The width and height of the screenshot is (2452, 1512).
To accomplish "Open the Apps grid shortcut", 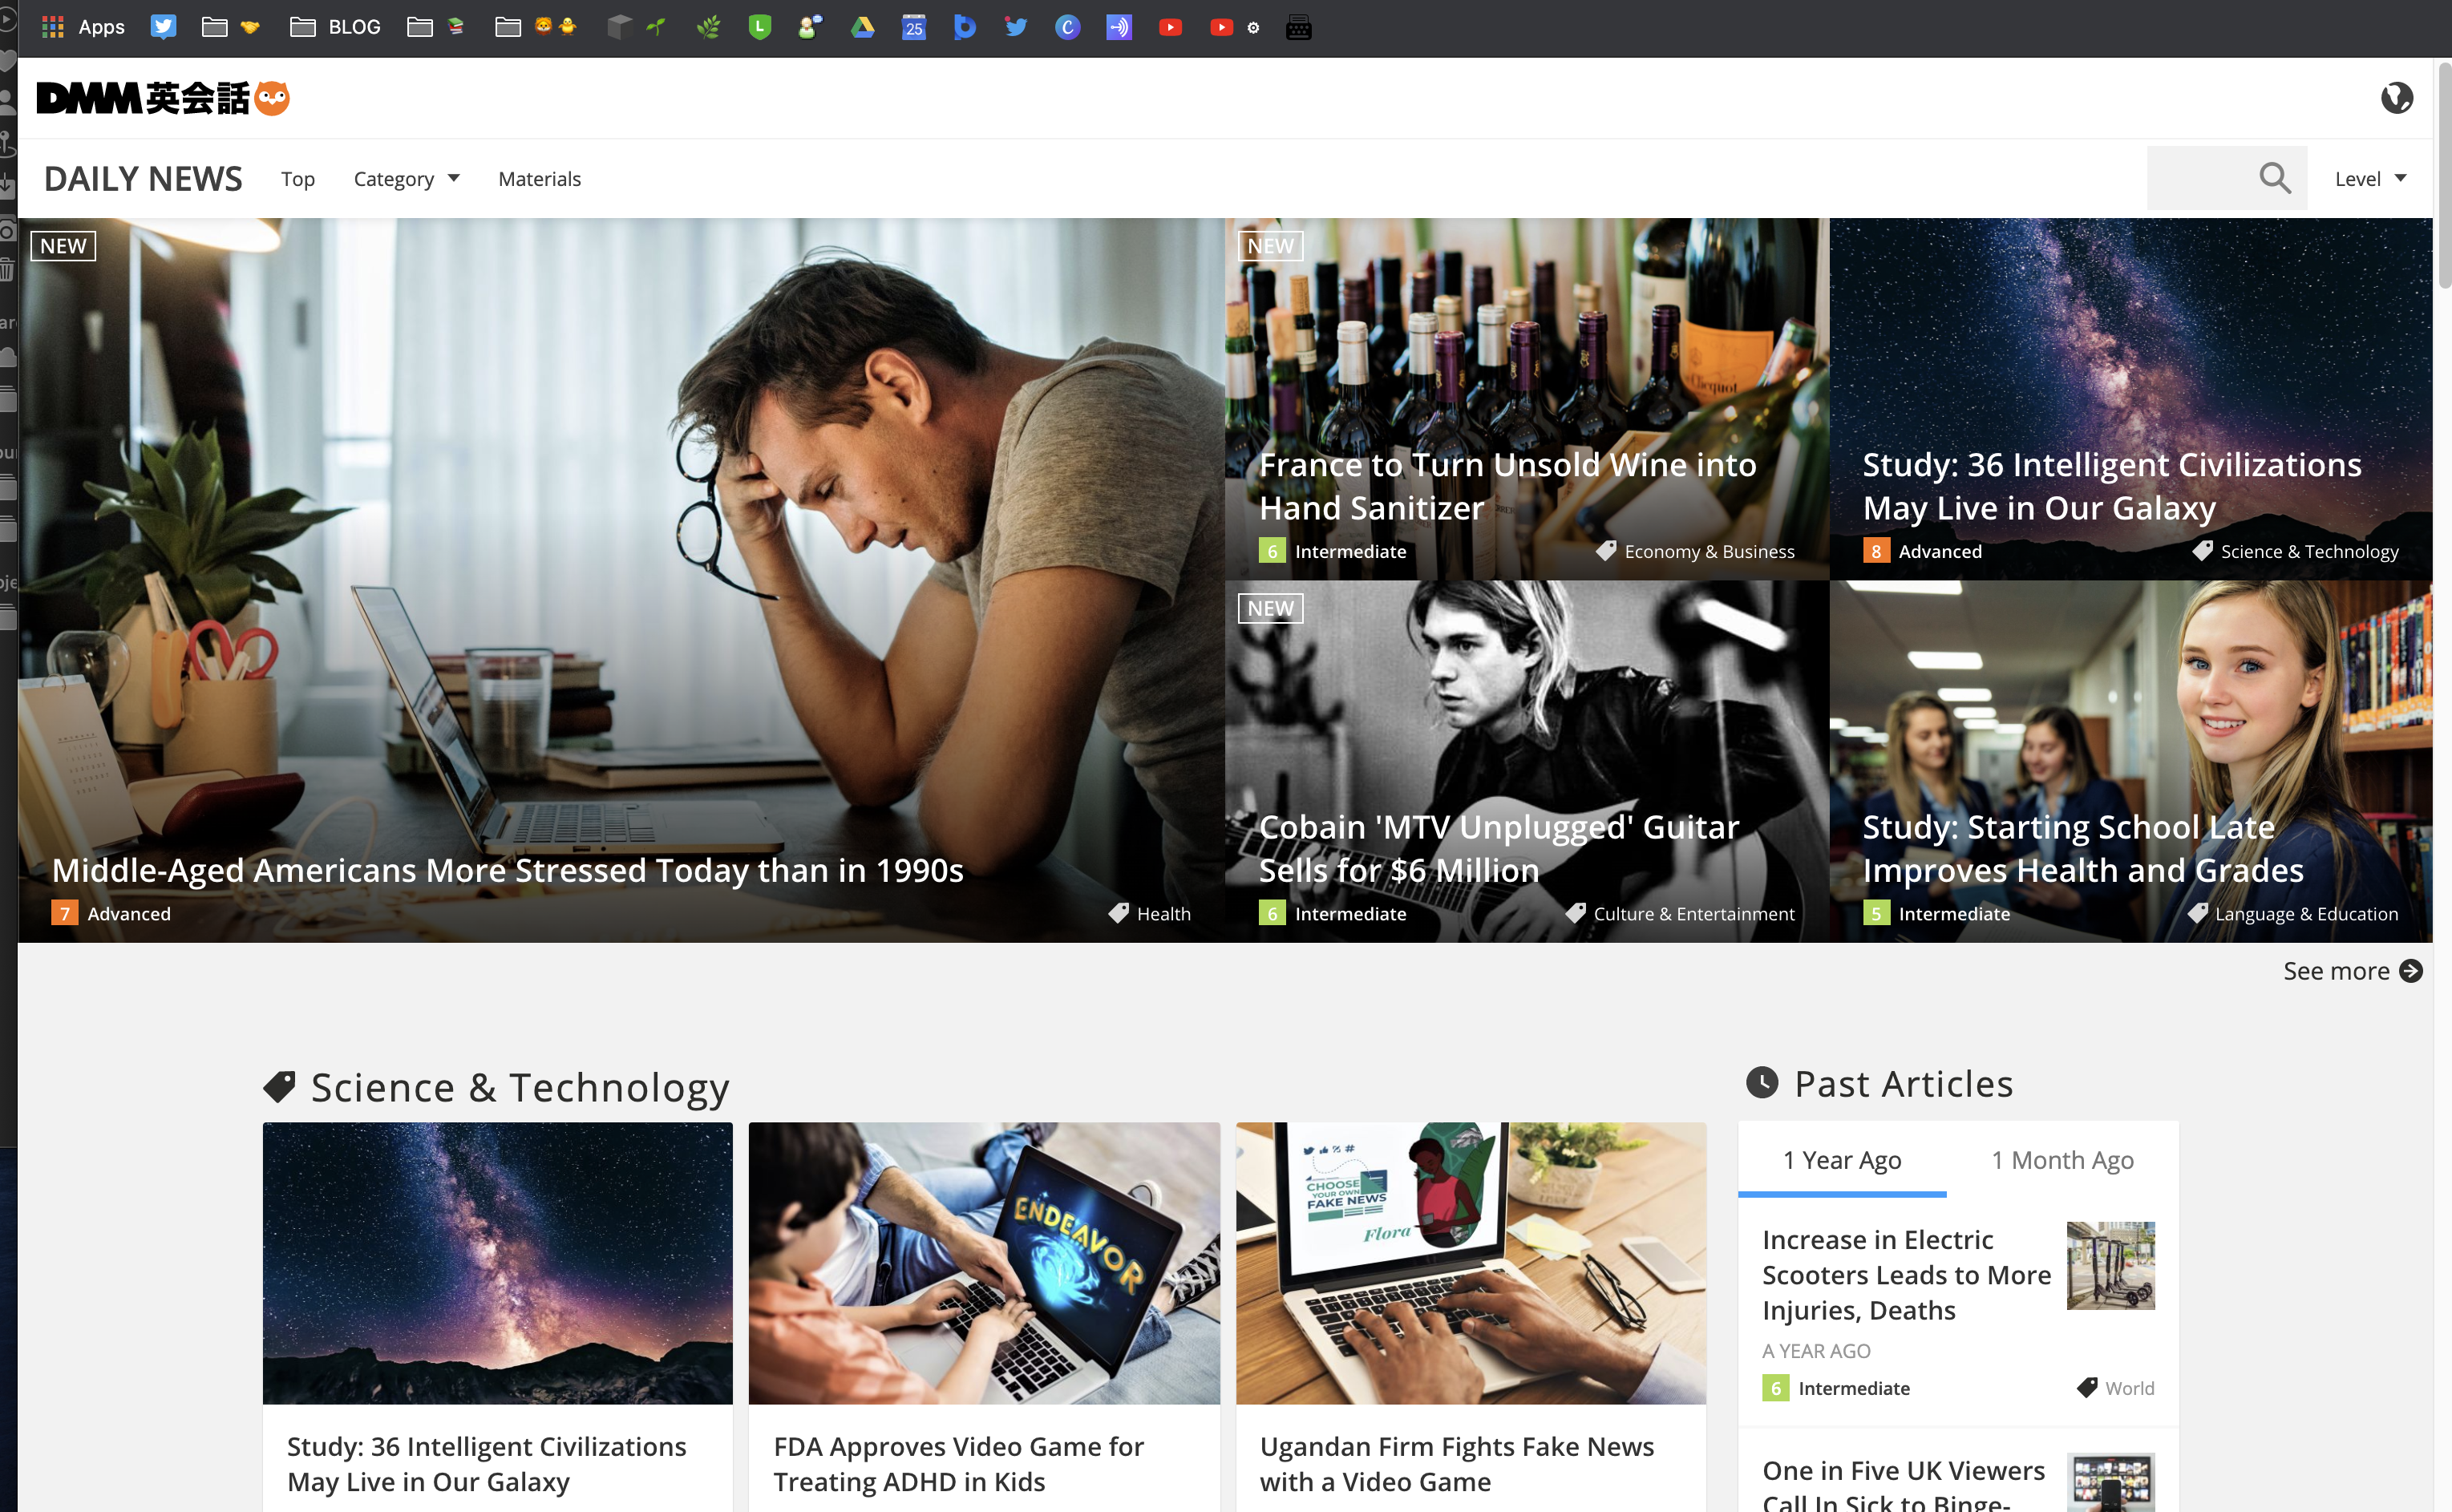I will pos(83,27).
